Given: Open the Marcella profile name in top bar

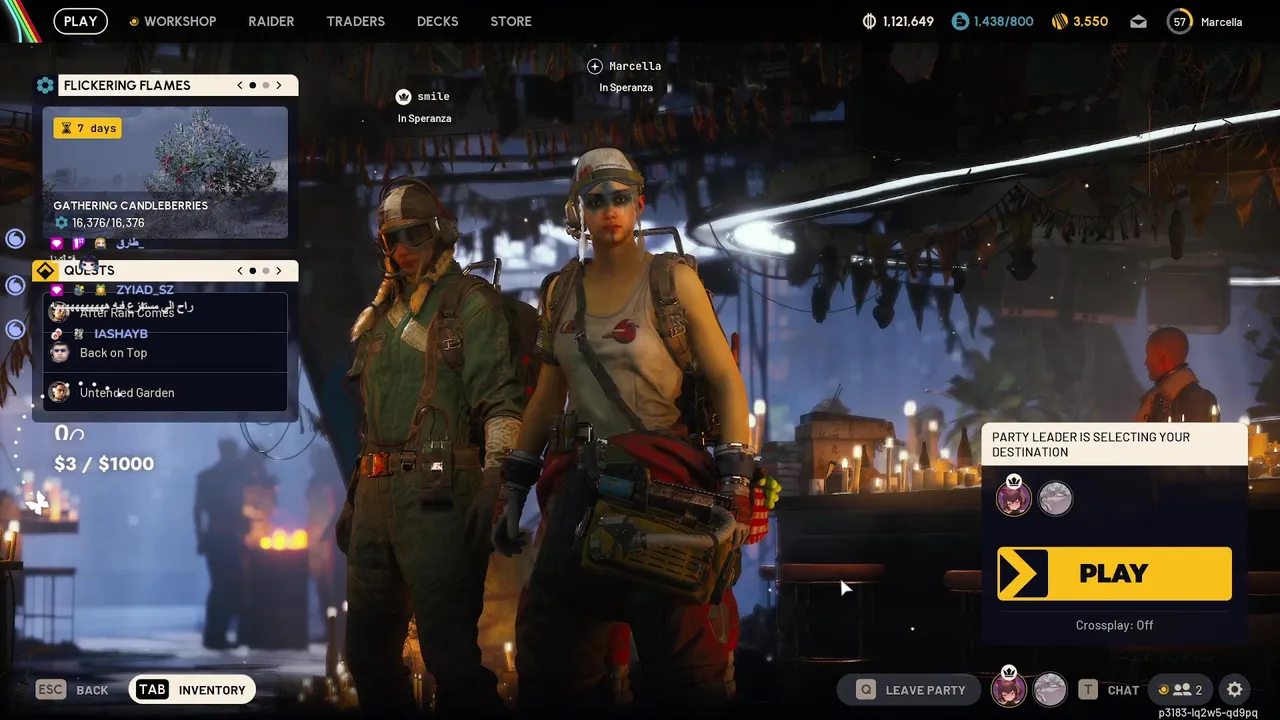Looking at the screenshot, I should coord(1221,22).
